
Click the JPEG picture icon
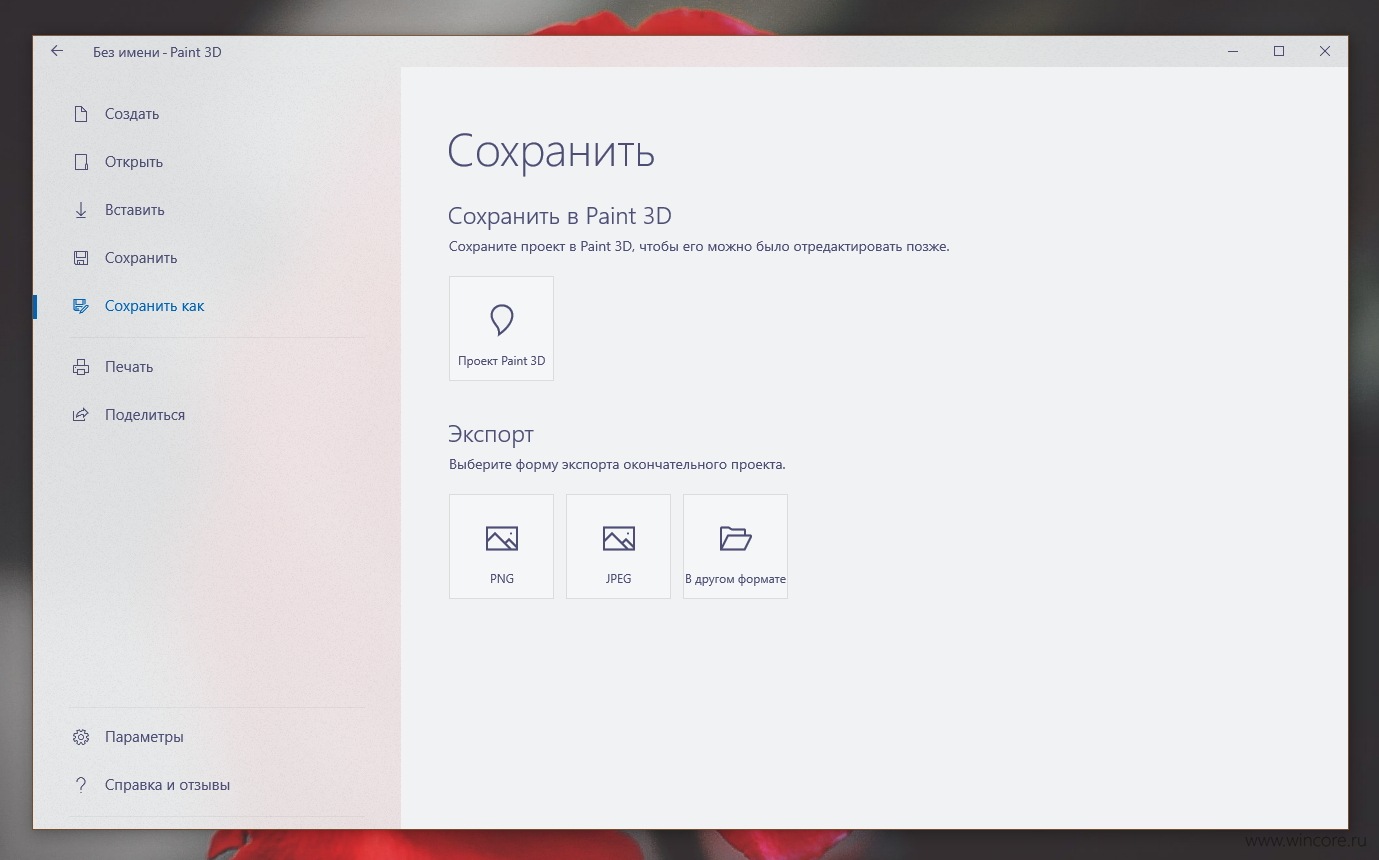tap(618, 538)
